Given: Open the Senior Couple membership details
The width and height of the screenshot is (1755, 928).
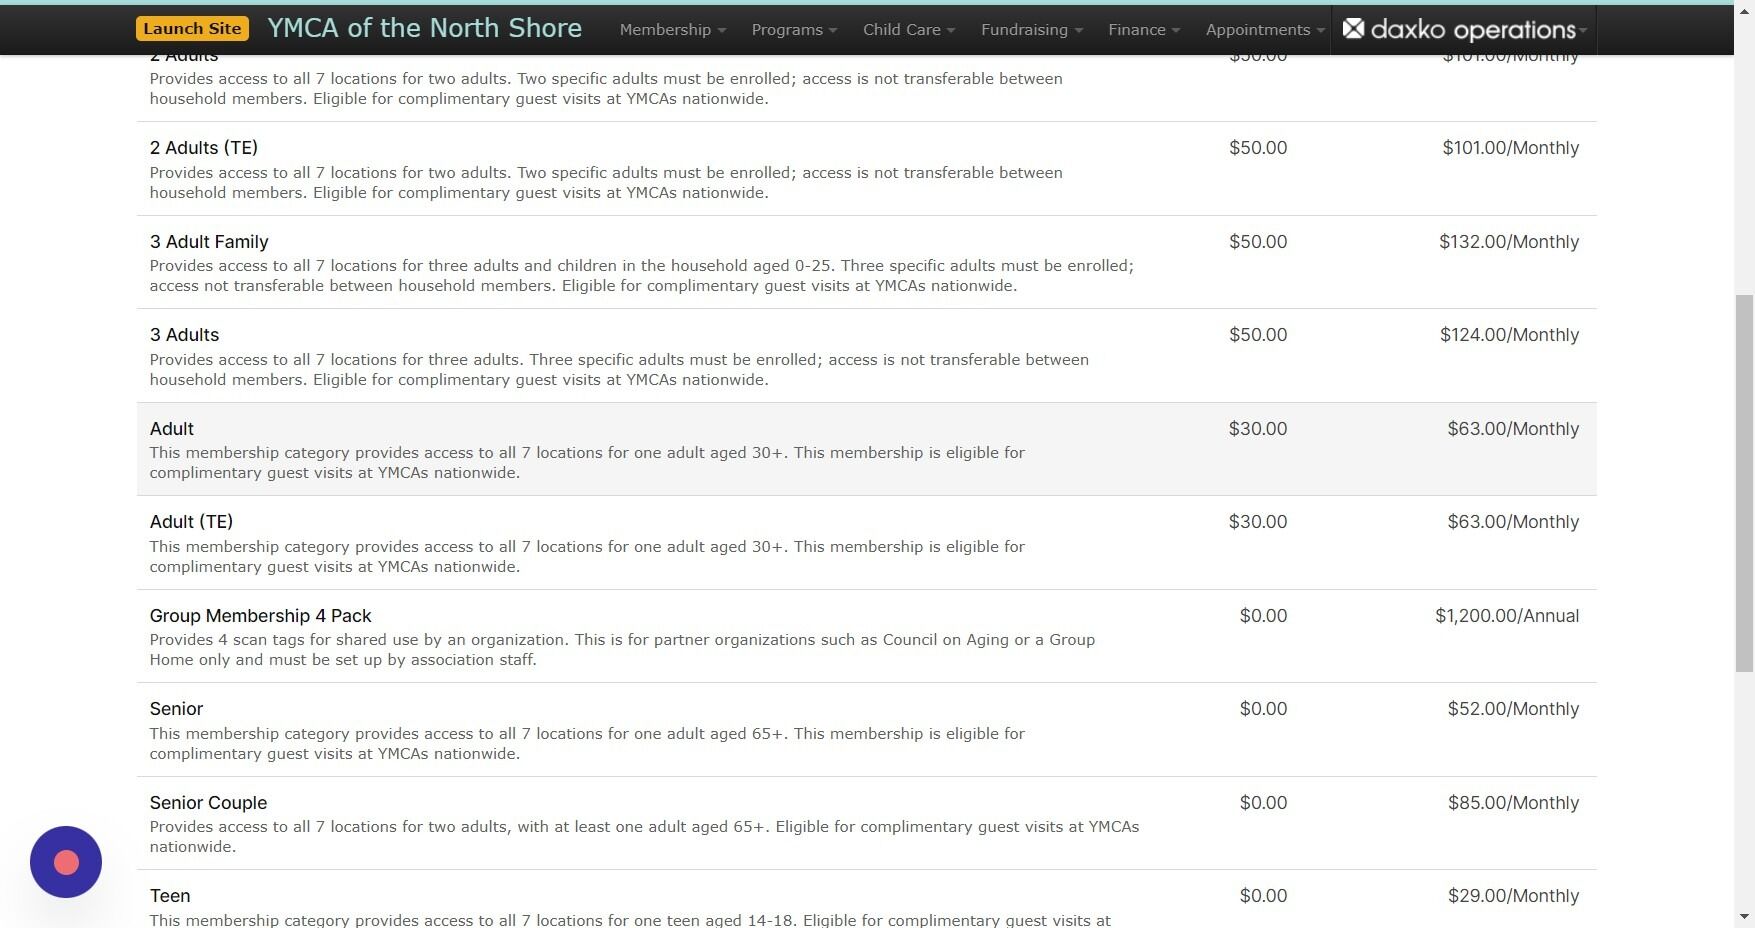Looking at the screenshot, I should click(x=208, y=802).
